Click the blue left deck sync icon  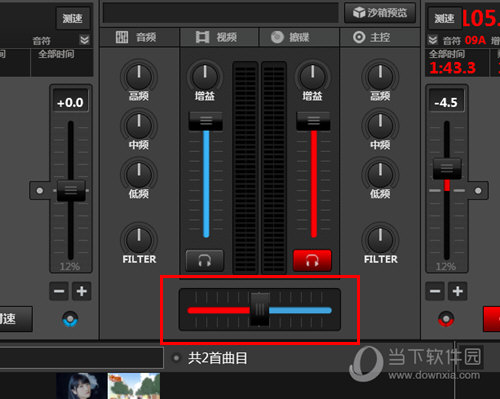click(70, 319)
